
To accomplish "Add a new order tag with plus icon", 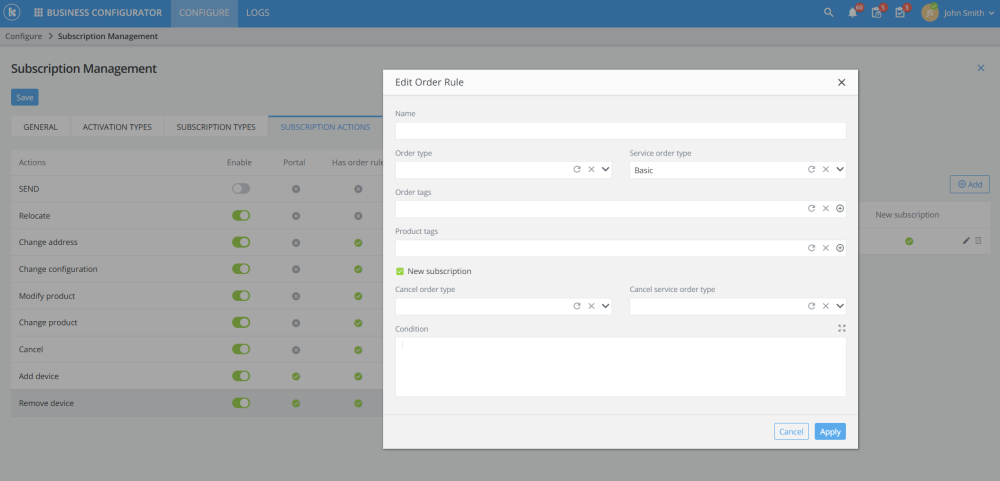I will (840, 209).
